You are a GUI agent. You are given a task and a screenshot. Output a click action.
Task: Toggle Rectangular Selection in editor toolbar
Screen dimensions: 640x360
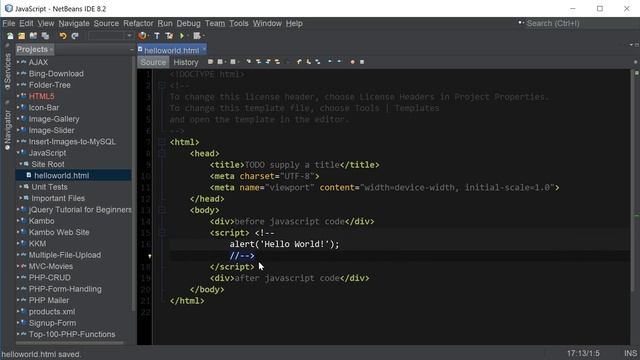tap(287, 62)
